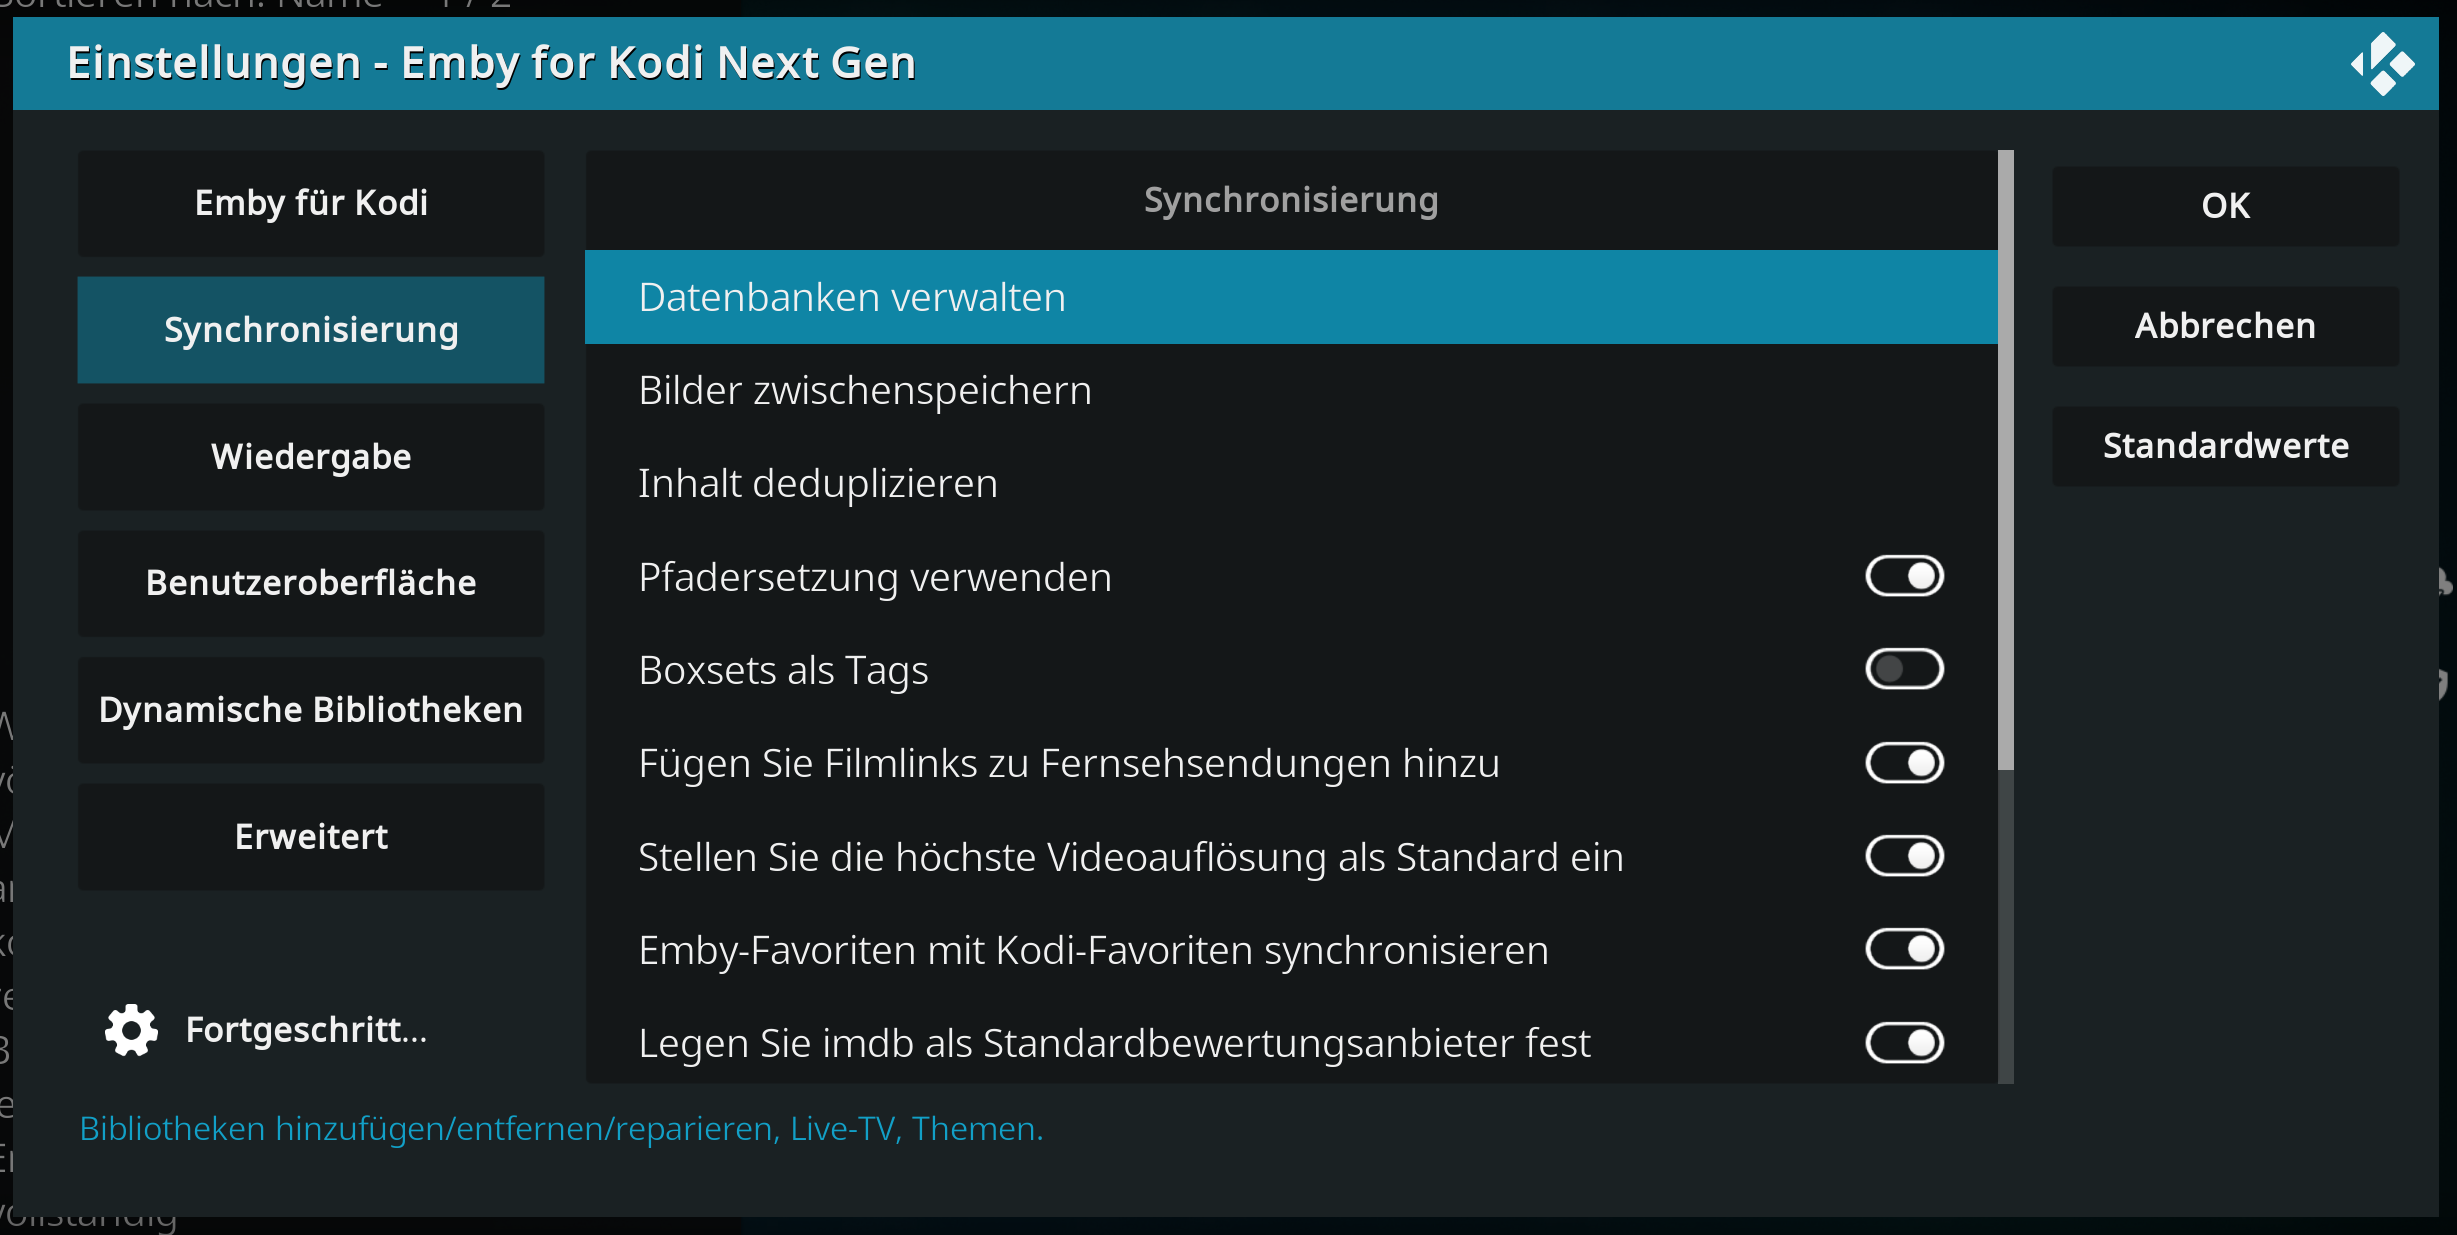Toggle Filmlinks zu Fernsehsendungen switch

click(x=1904, y=763)
